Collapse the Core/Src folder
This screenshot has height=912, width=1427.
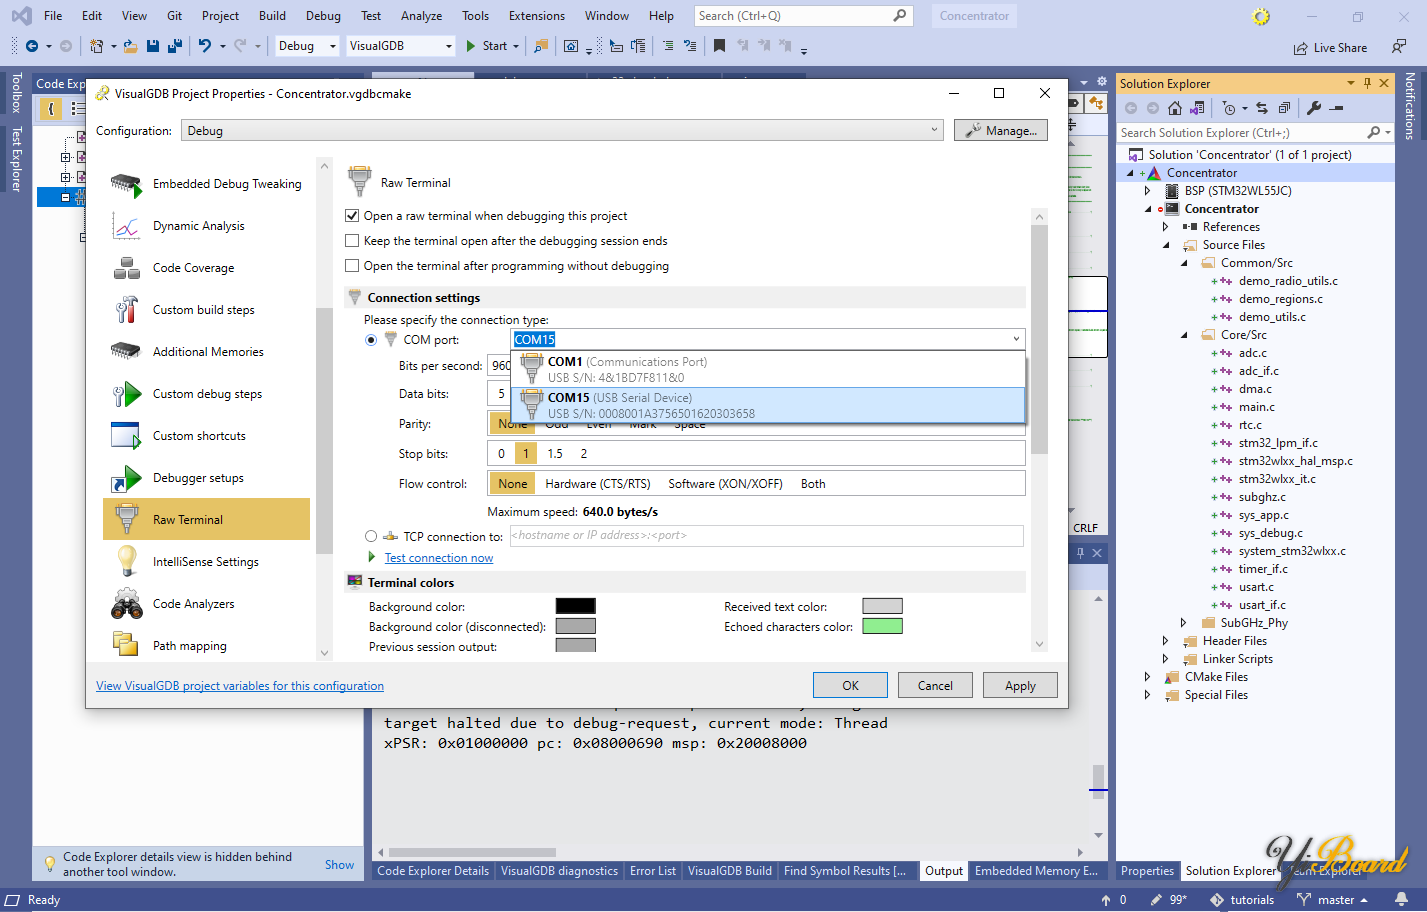click(x=1184, y=335)
